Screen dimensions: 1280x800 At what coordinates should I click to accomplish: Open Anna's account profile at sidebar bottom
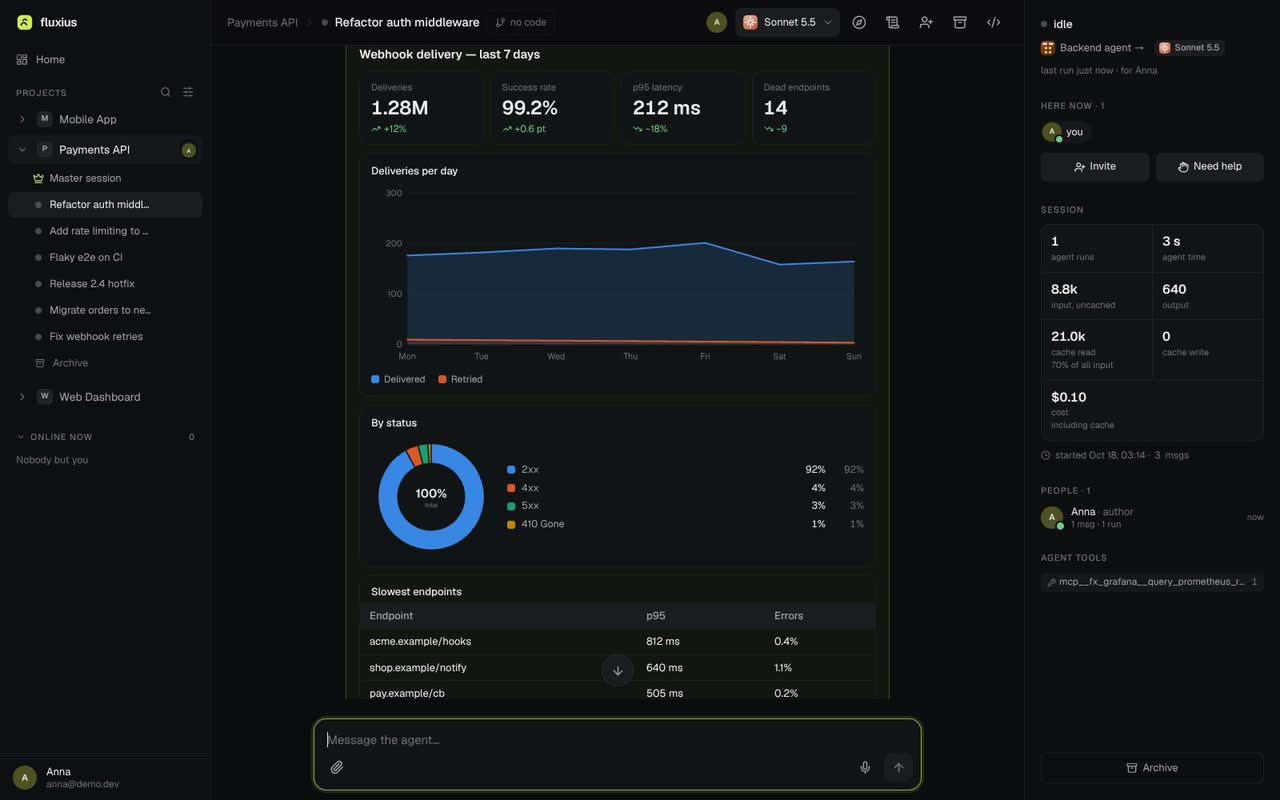coord(105,777)
